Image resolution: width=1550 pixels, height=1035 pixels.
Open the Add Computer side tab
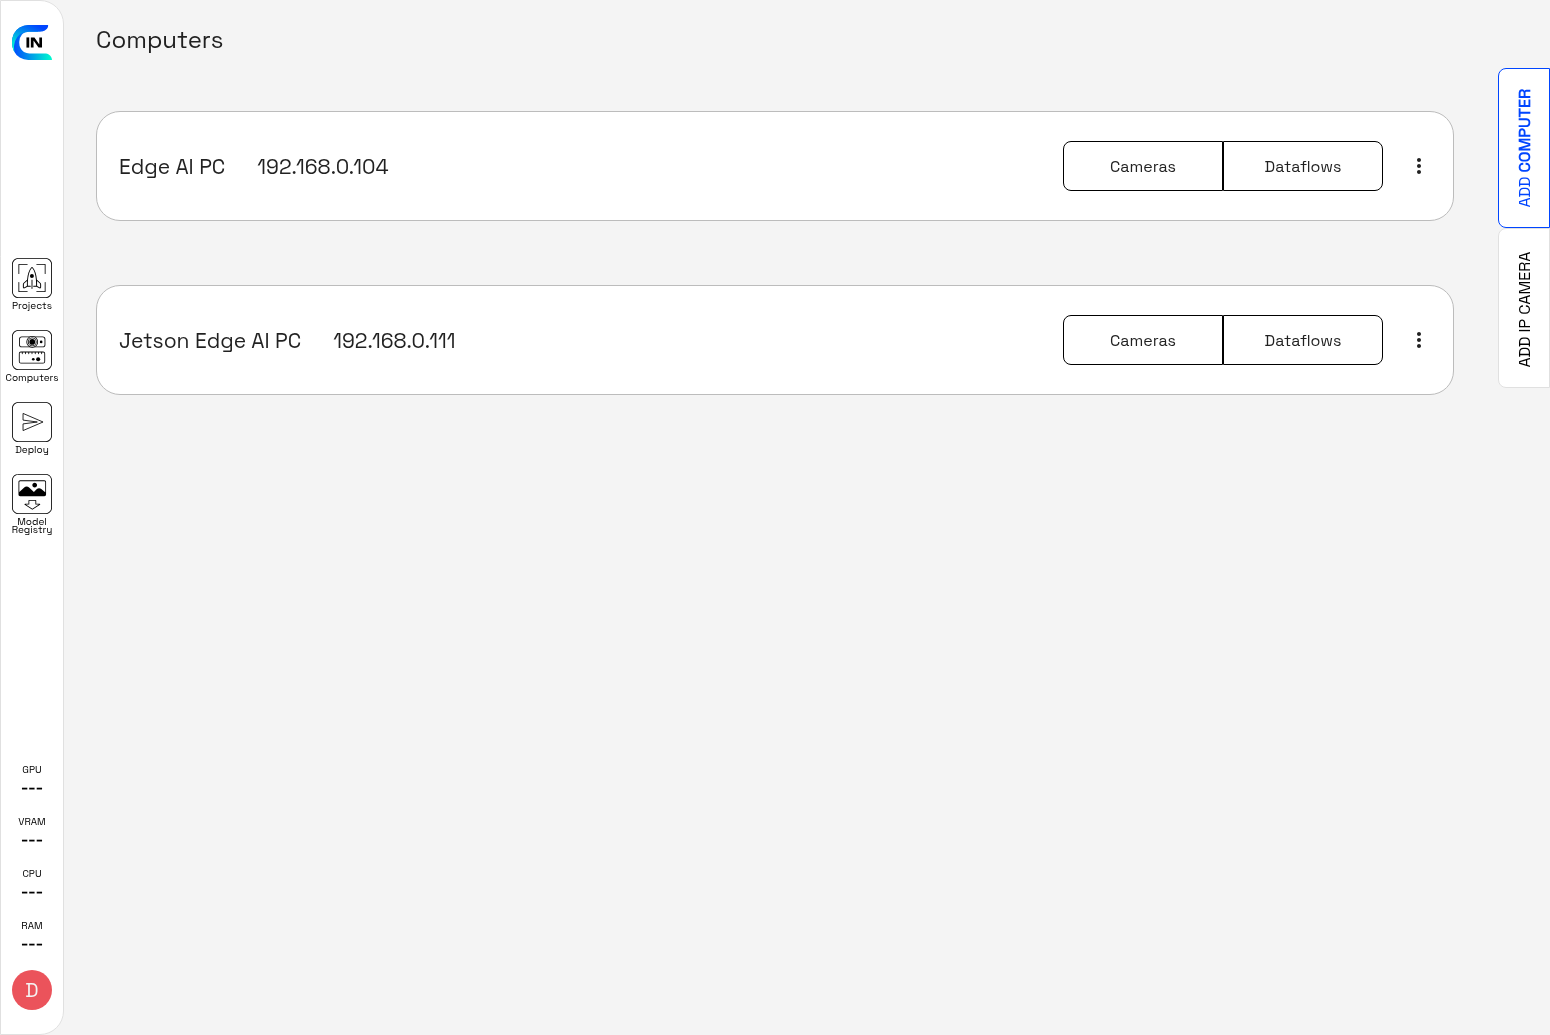(1524, 148)
